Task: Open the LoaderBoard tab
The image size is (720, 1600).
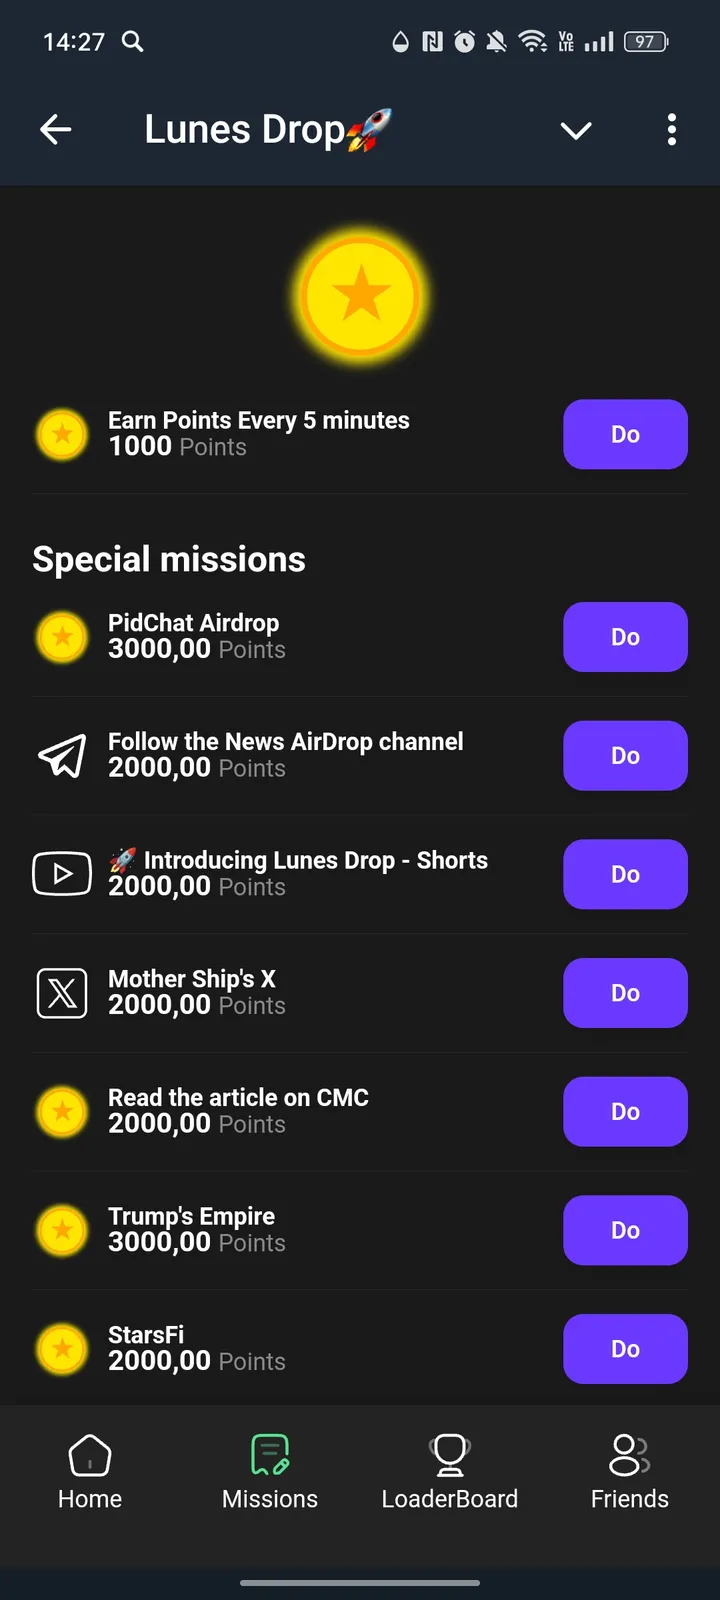Action: coord(450,1470)
